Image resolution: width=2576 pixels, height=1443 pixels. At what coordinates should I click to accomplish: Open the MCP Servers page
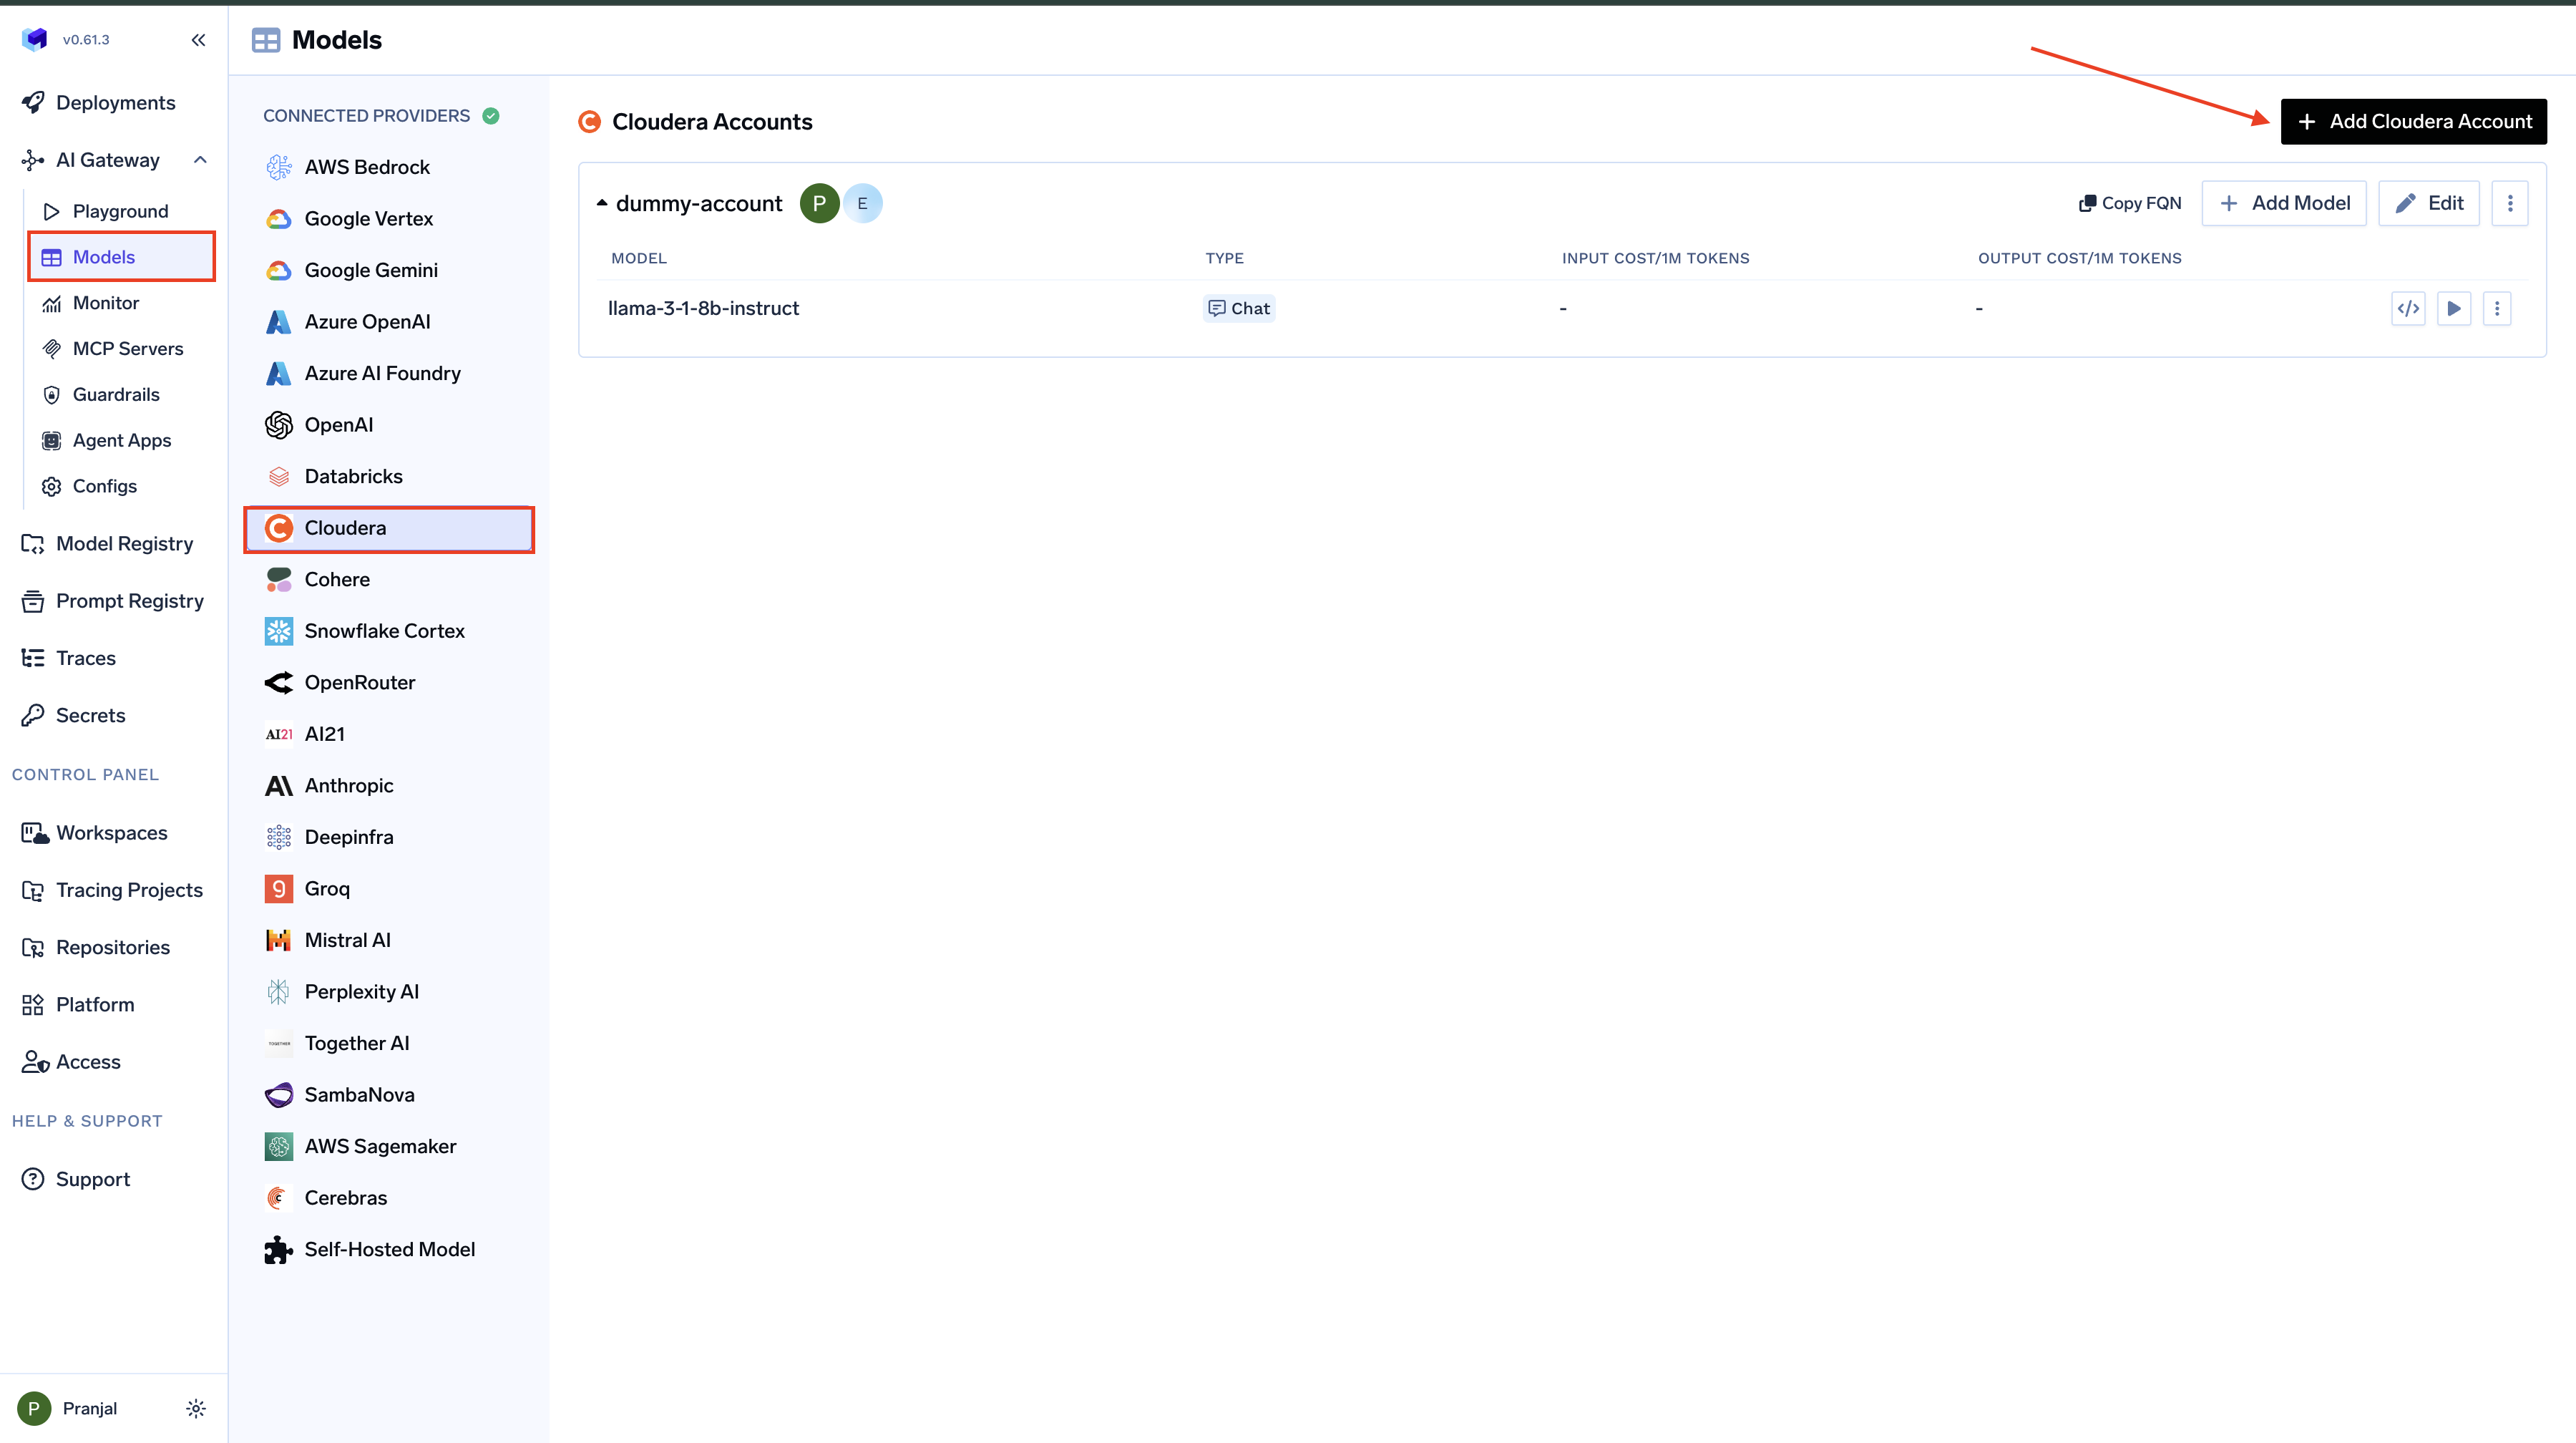coord(128,348)
